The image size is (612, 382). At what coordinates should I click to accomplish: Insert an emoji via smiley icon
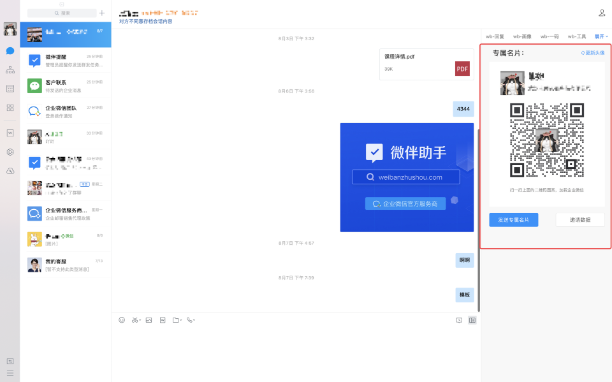point(122,320)
